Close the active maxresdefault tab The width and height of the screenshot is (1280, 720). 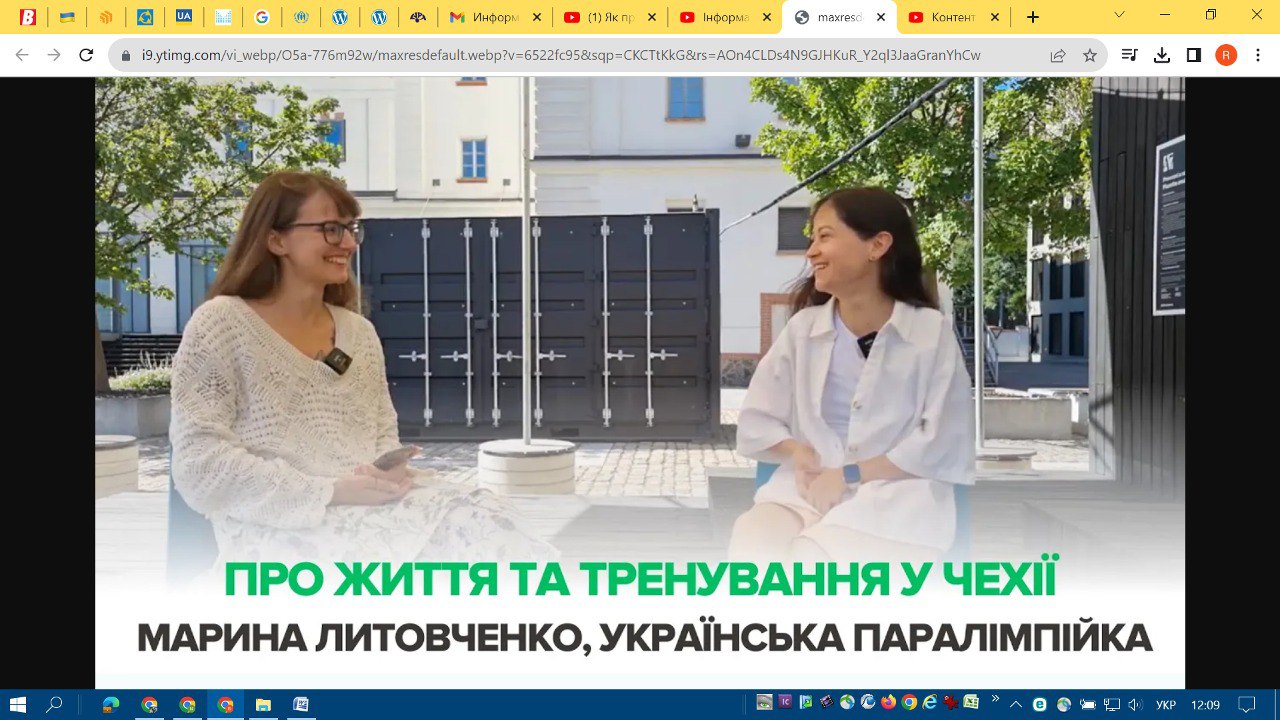click(881, 17)
